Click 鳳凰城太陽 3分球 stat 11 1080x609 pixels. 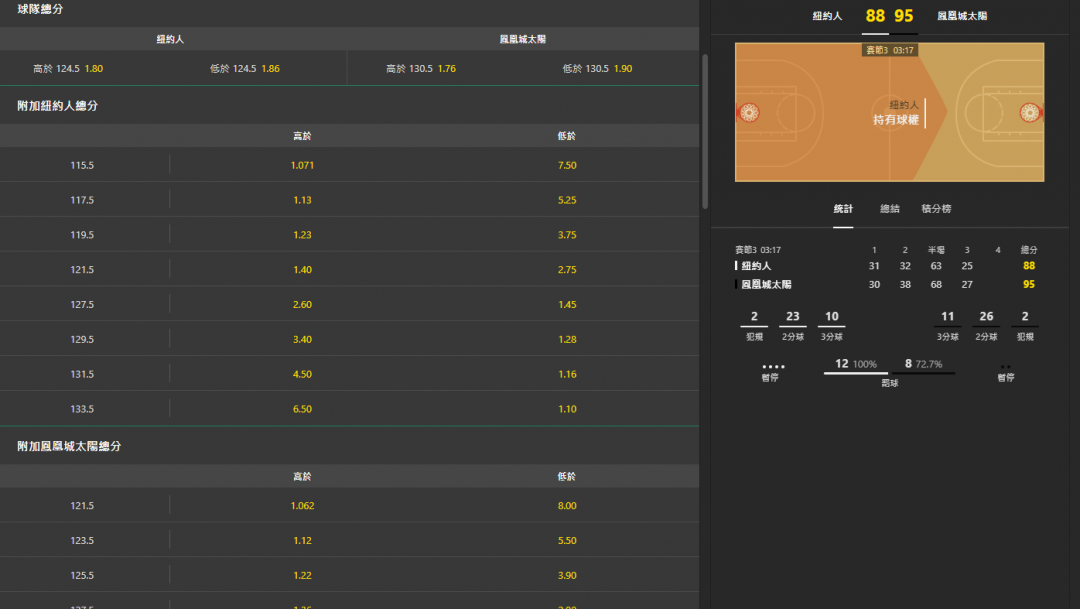coord(948,316)
